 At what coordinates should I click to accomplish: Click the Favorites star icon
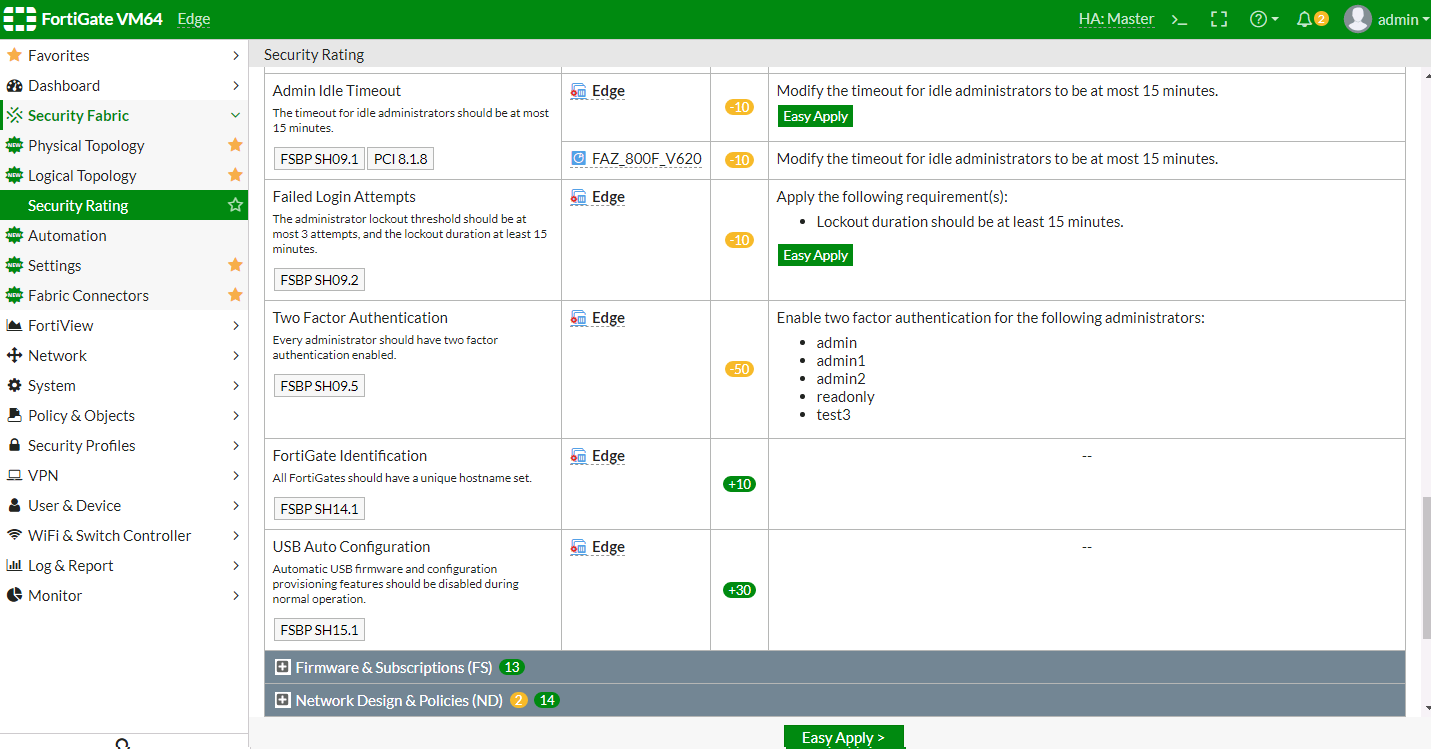(x=14, y=55)
